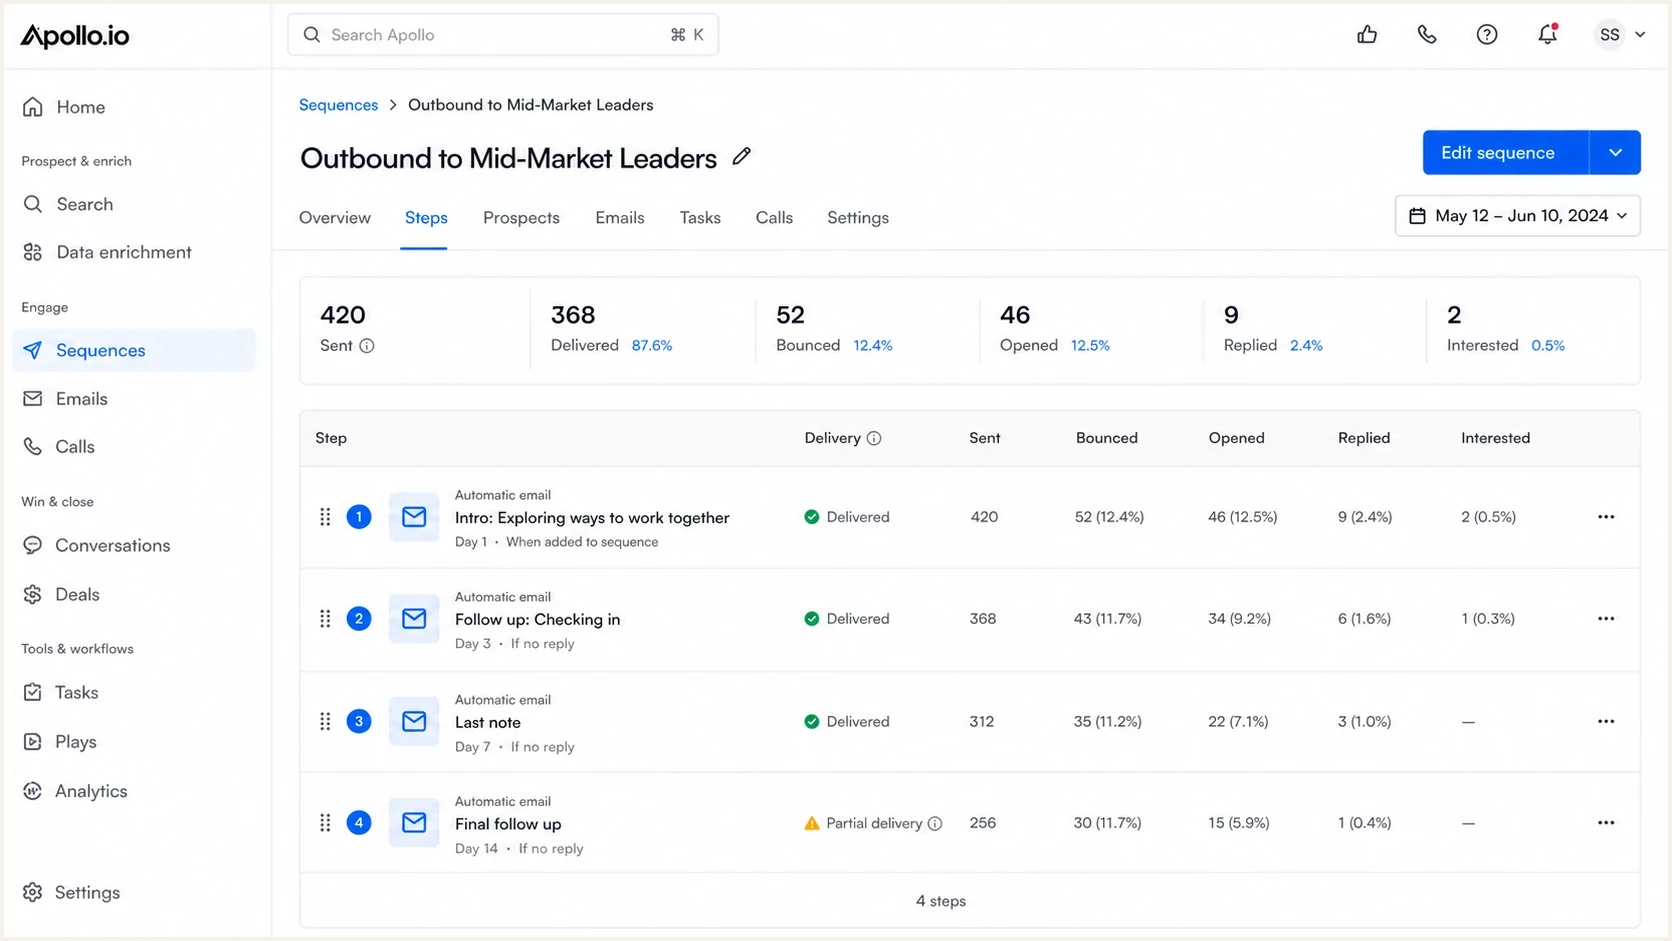Open the Prospects tab
The height and width of the screenshot is (941, 1672).
[x=521, y=218]
